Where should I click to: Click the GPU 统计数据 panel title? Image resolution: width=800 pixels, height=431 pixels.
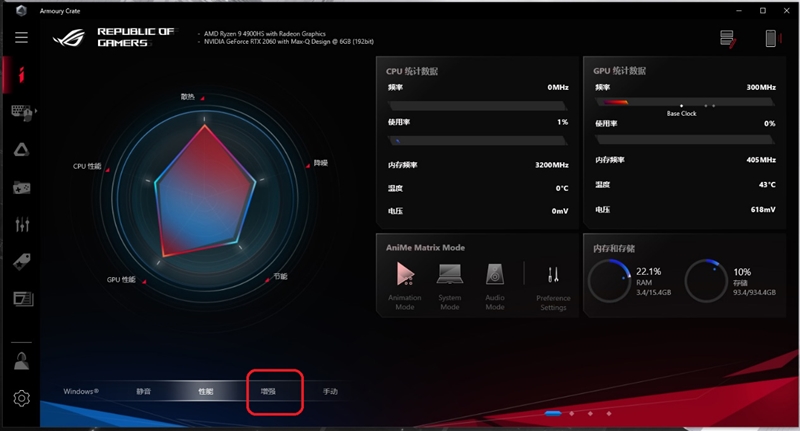tap(619, 71)
